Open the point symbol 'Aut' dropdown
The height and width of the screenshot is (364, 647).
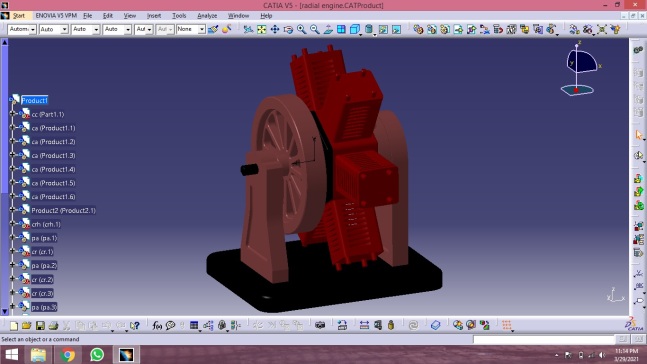coord(144,29)
